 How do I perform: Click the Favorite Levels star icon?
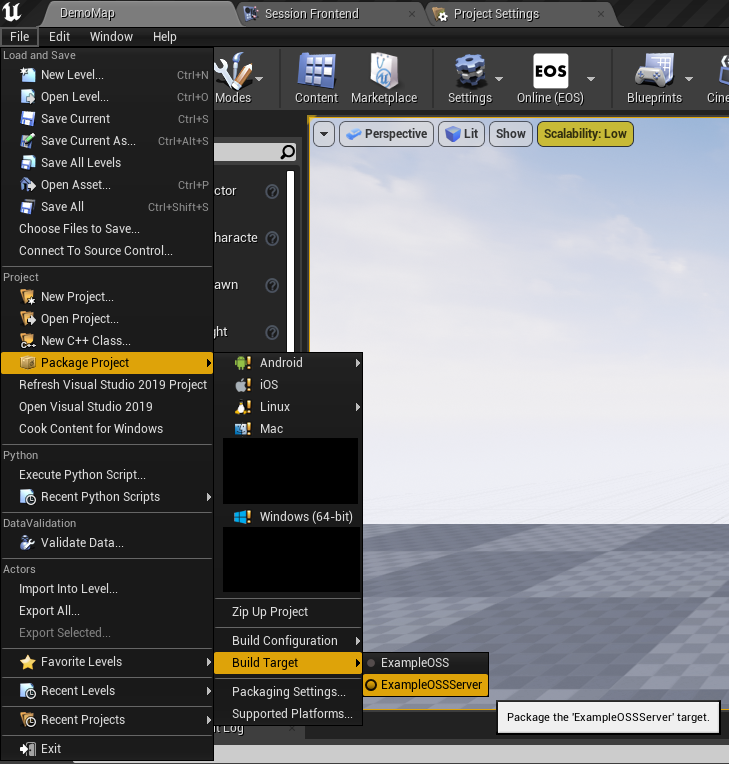click(27, 662)
